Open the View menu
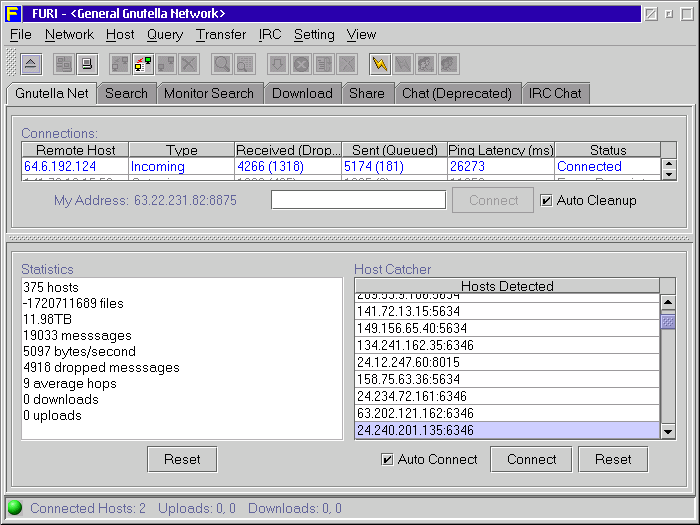 coord(361,34)
